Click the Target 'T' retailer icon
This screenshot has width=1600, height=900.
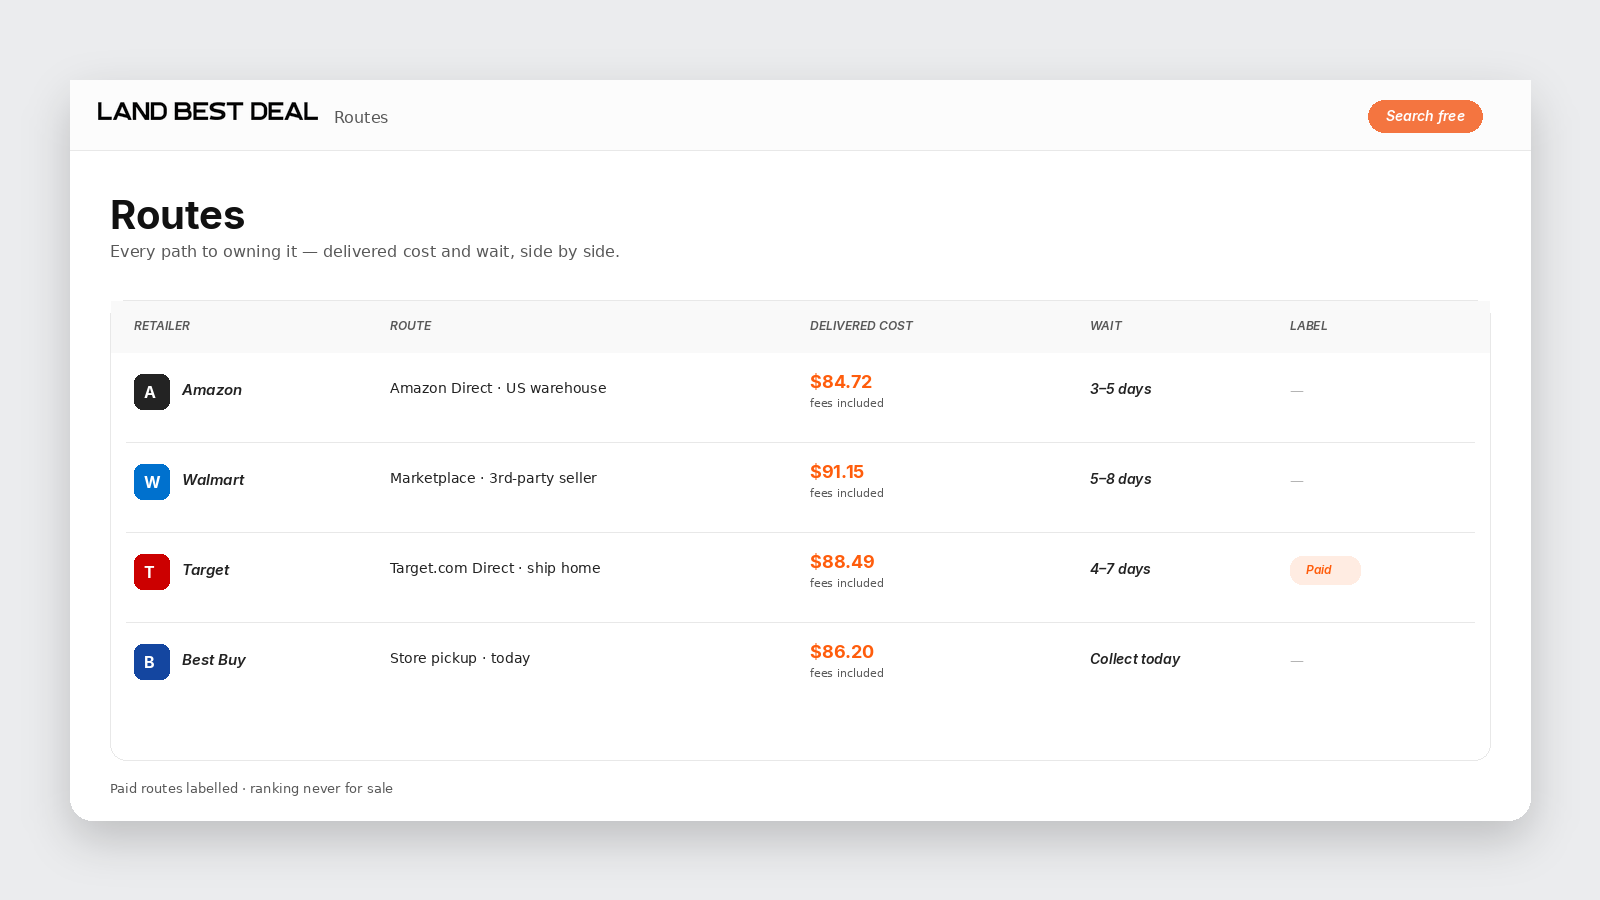pos(152,572)
